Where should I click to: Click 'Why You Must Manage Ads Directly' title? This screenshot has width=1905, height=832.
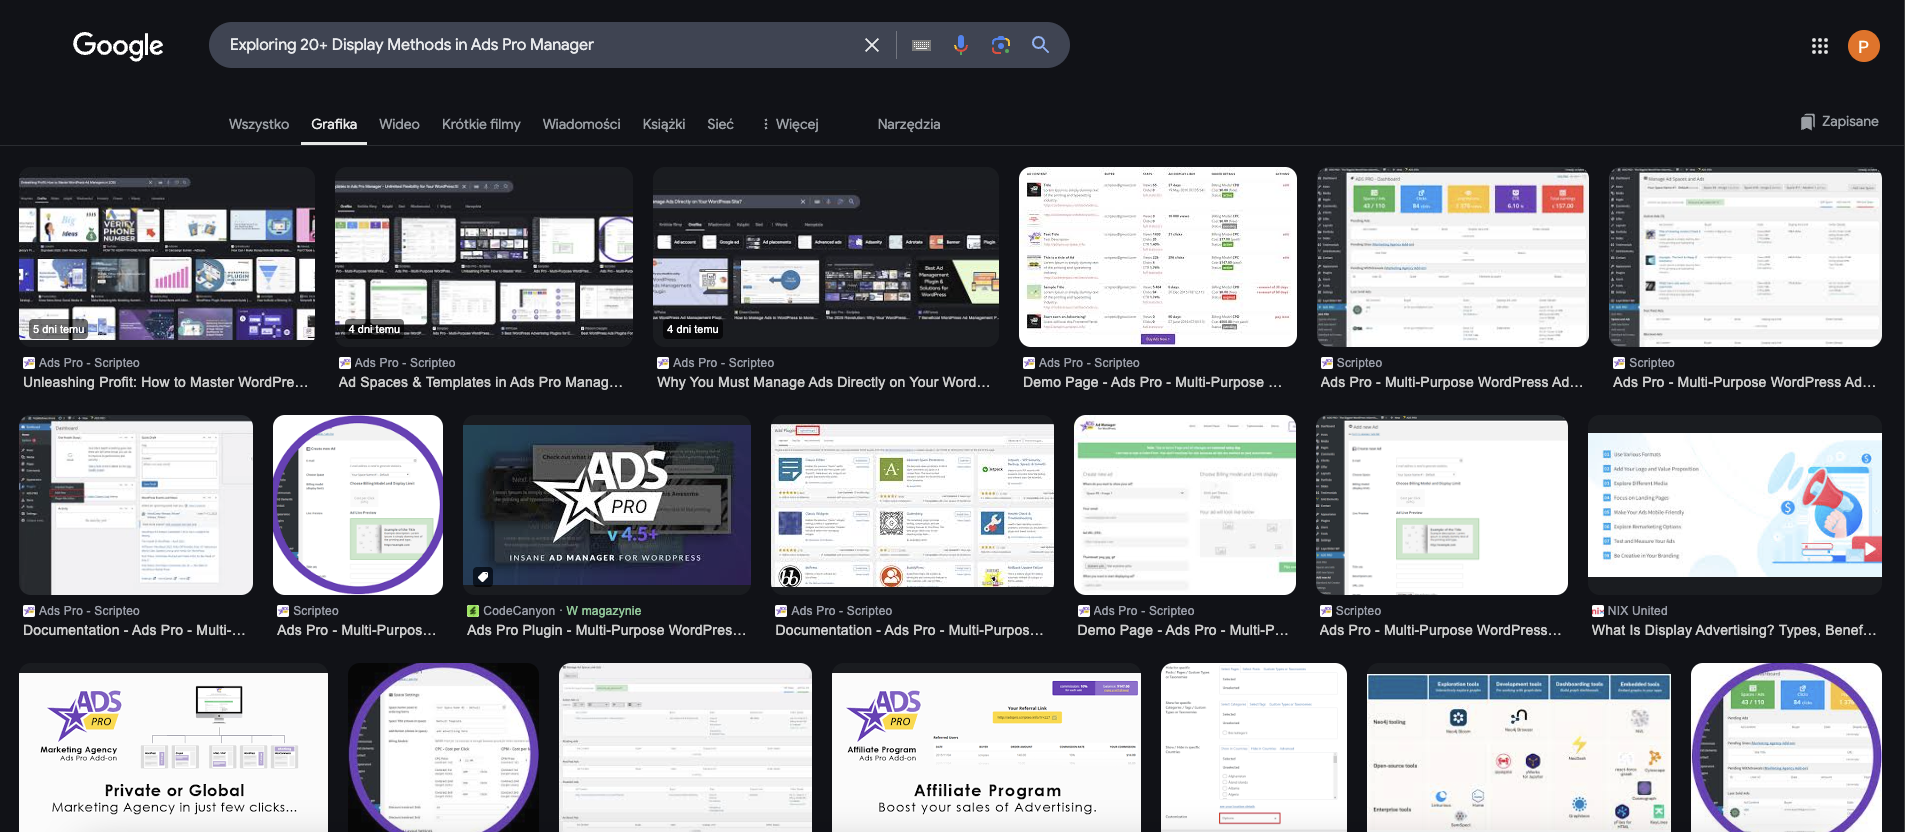point(824,382)
